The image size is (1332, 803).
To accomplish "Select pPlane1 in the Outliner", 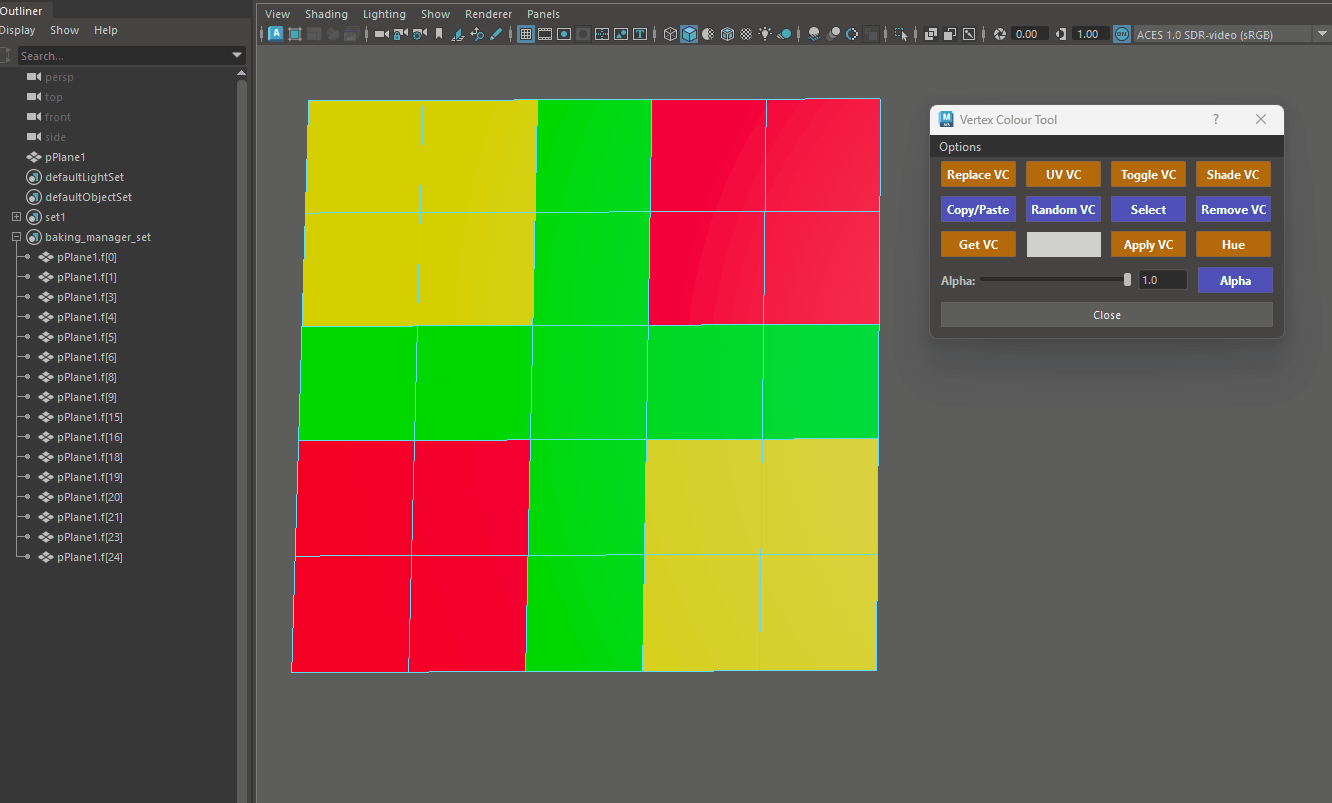I will click(x=65, y=157).
